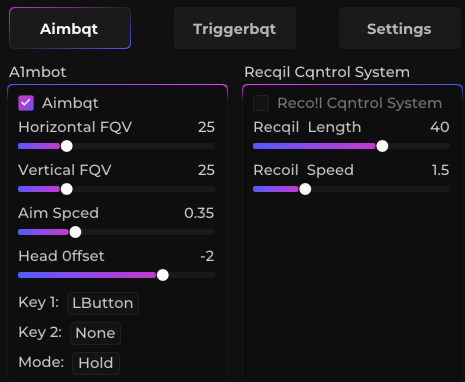Click the Head 0ffset value -2

click(x=207, y=256)
